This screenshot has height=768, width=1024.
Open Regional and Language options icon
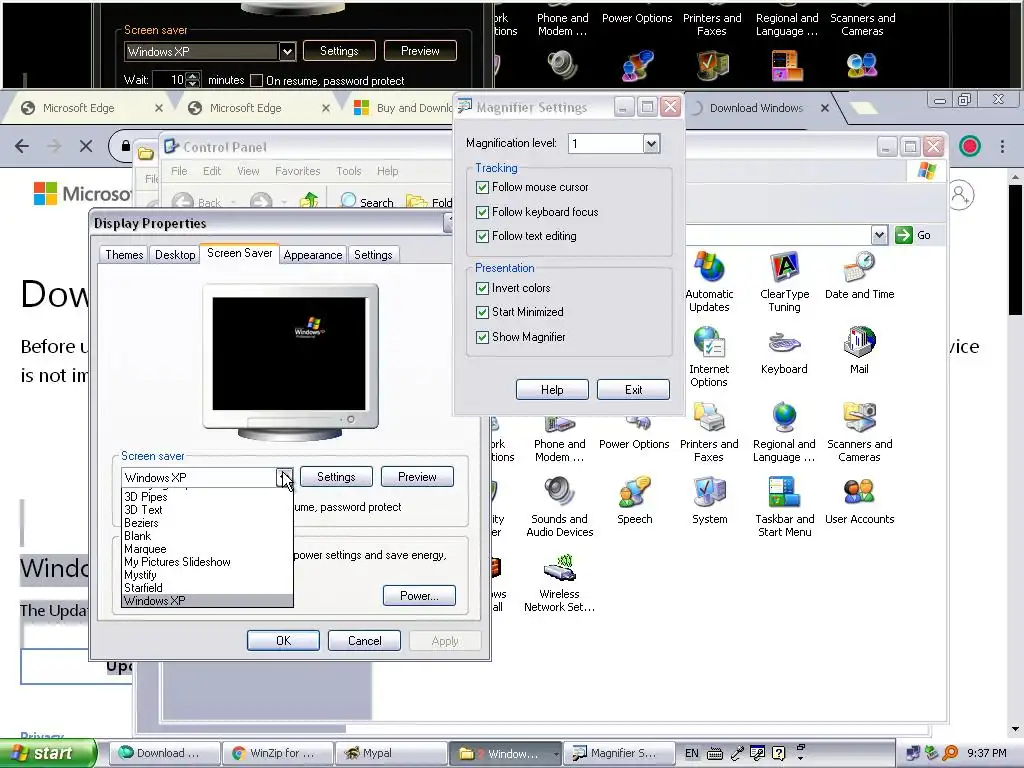point(784,432)
